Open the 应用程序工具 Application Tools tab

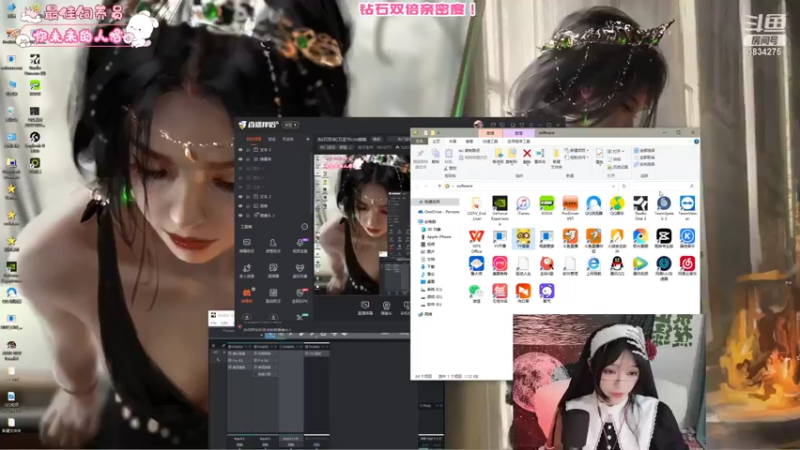518,141
